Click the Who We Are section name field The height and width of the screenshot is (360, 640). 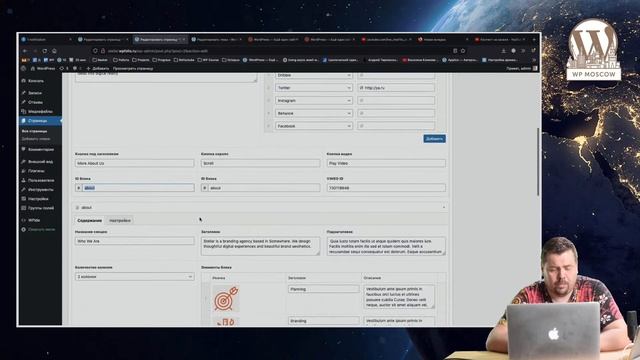point(134,241)
